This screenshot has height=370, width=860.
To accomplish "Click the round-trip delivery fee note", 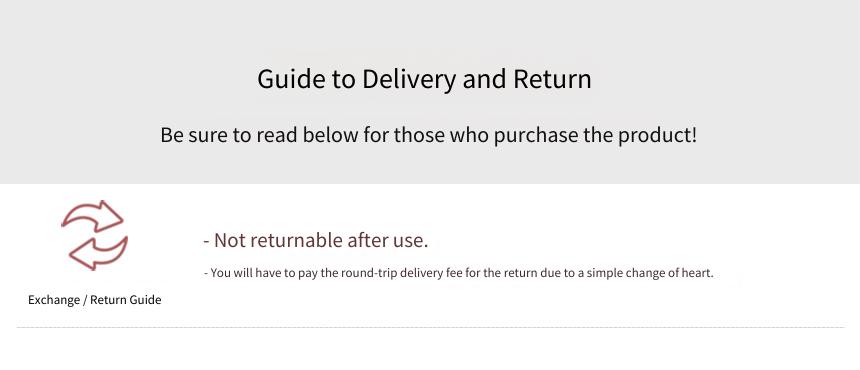I will click(x=459, y=273).
